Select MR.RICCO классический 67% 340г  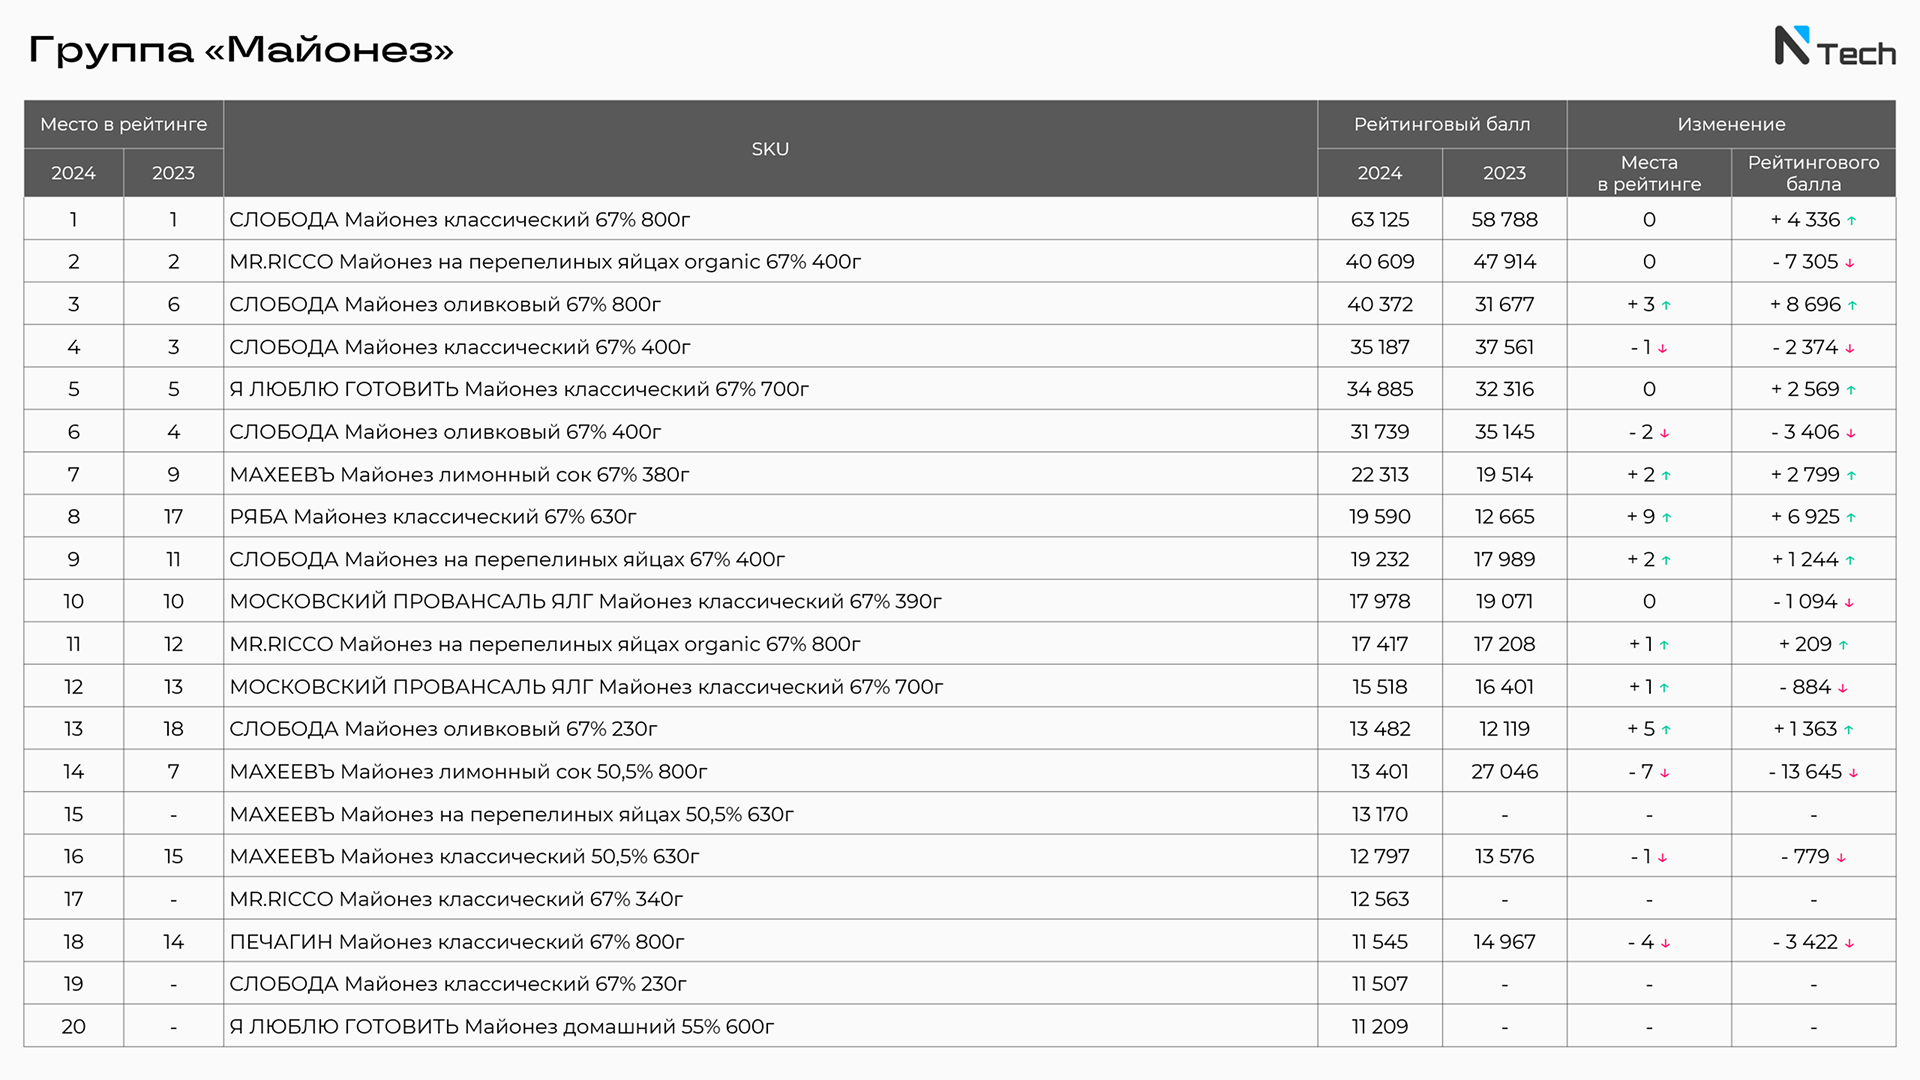pyautogui.click(x=960, y=899)
